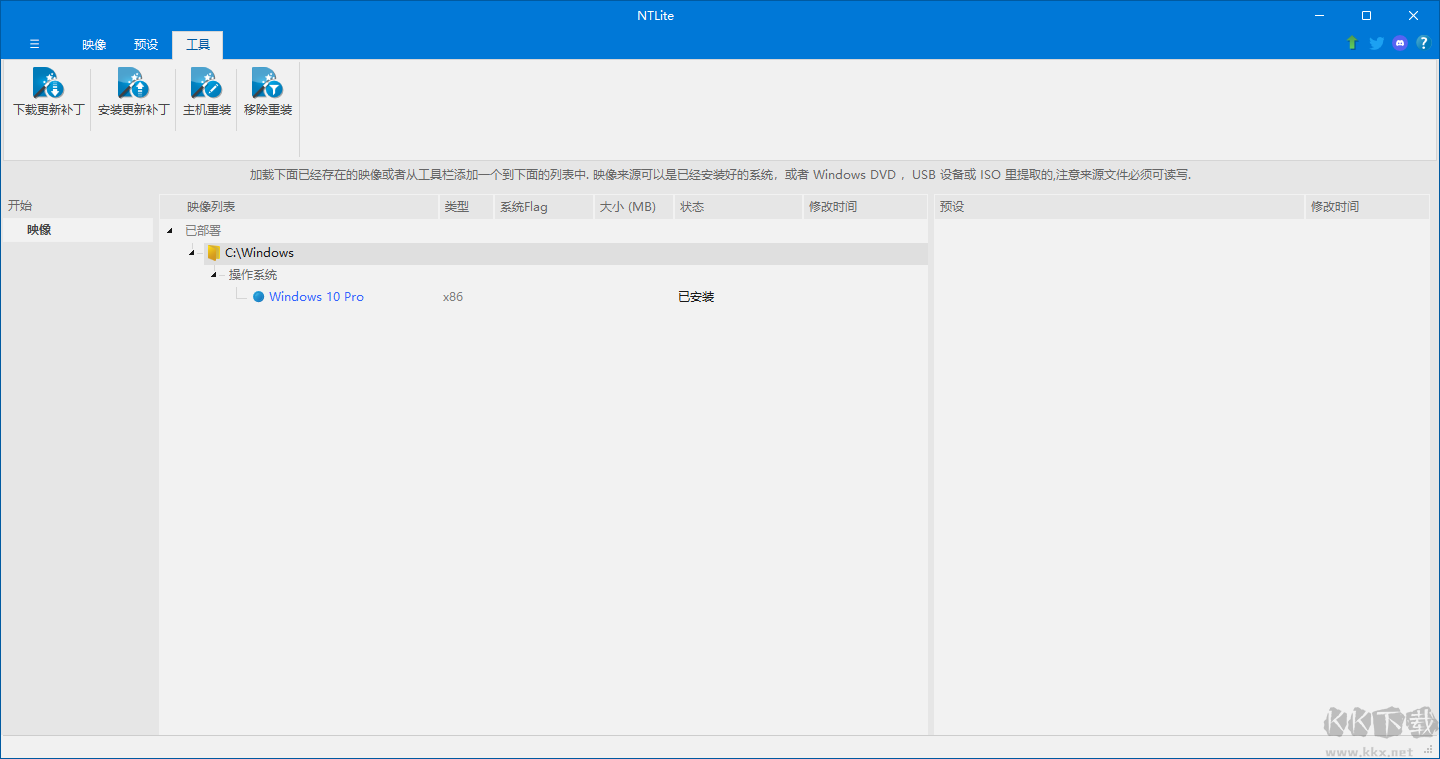Collapse the 操作系统 tree node
The height and width of the screenshot is (759, 1440).
click(x=214, y=275)
